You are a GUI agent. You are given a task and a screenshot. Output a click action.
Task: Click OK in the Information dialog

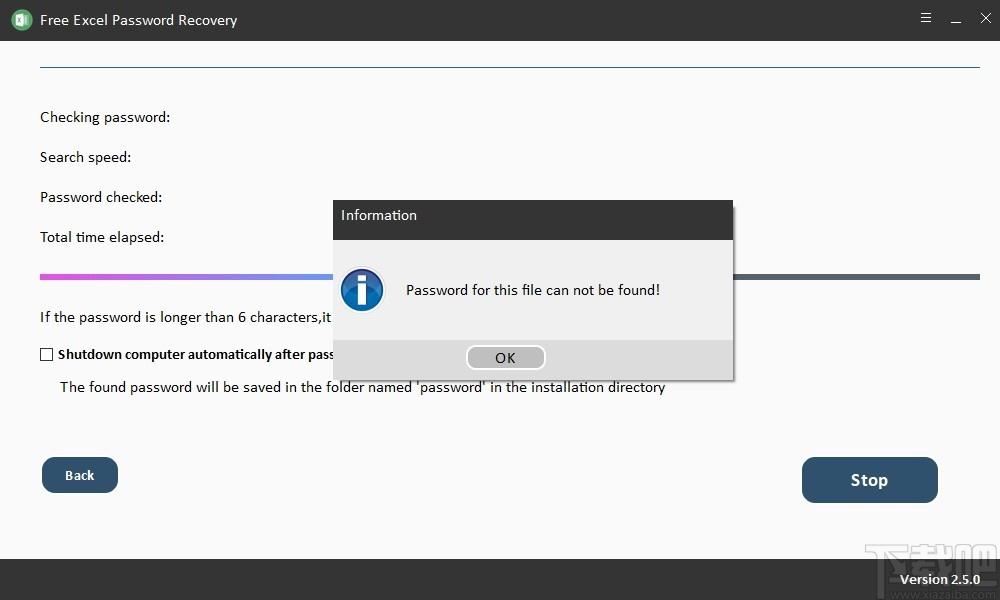coord(505,358)
